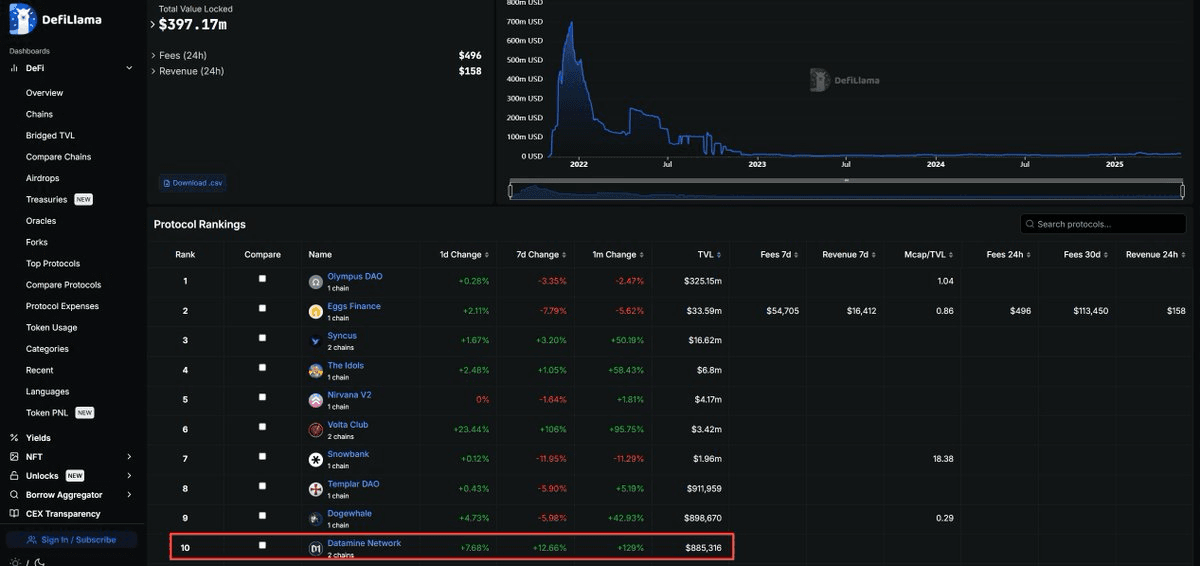
Task: Tick the compare checkbox for Syncus
Action: (262, 338)
